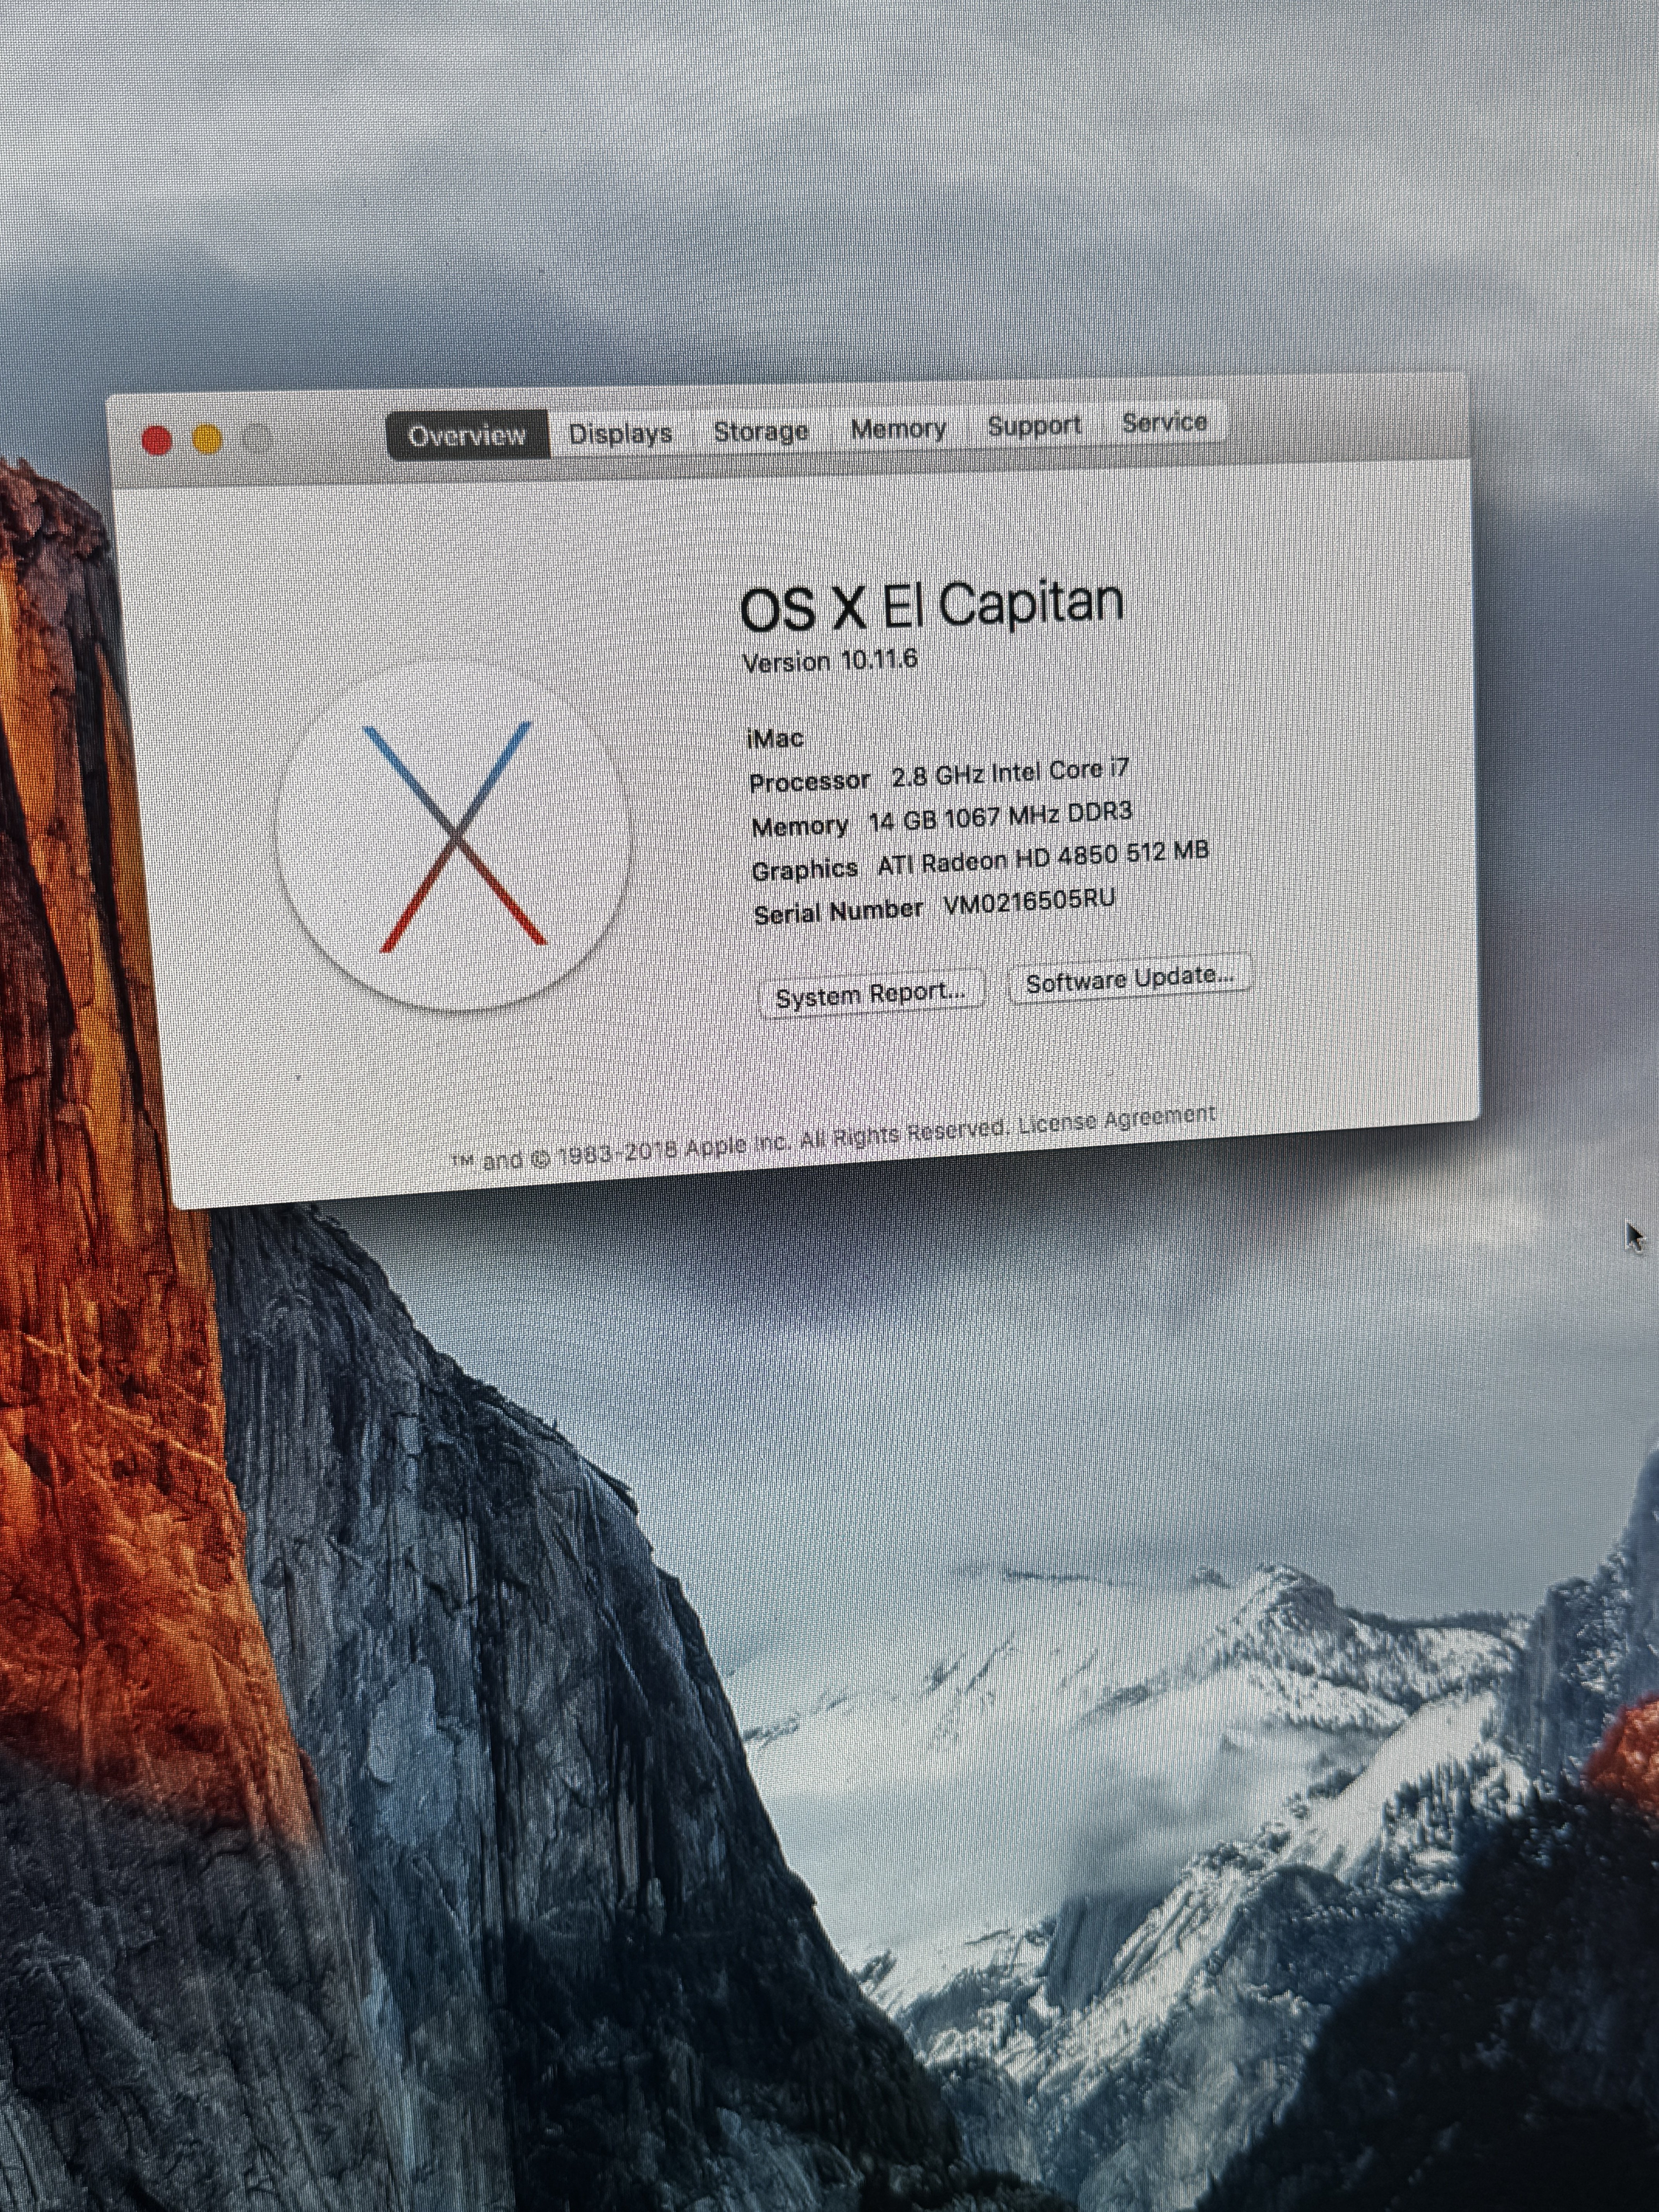Image resolution: width=1659 pixels, height=2212 pixels.
Task: Click the iMac model name
Action: click(x=775, y=738)
